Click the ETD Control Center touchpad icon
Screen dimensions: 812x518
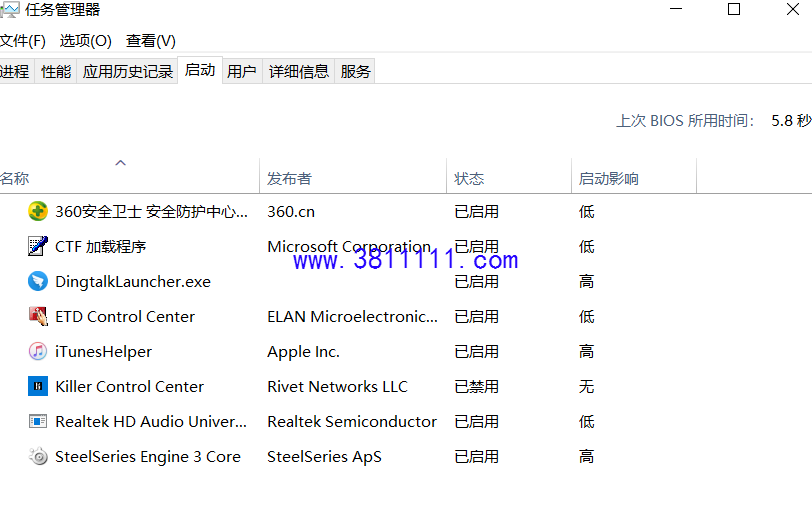[38, 316]
